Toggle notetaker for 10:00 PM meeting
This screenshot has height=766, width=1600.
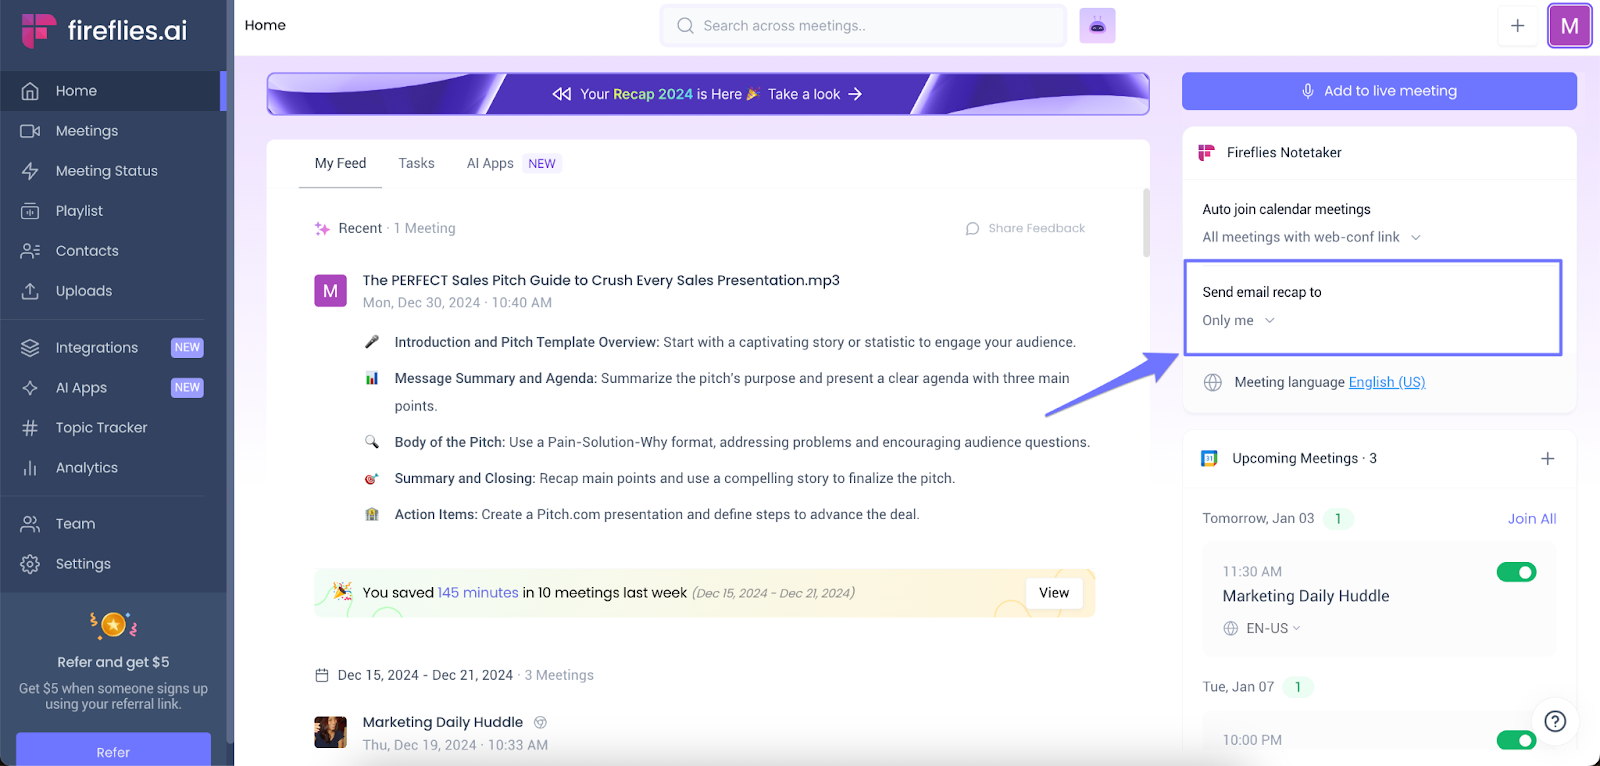click(x=1516, y=740)
